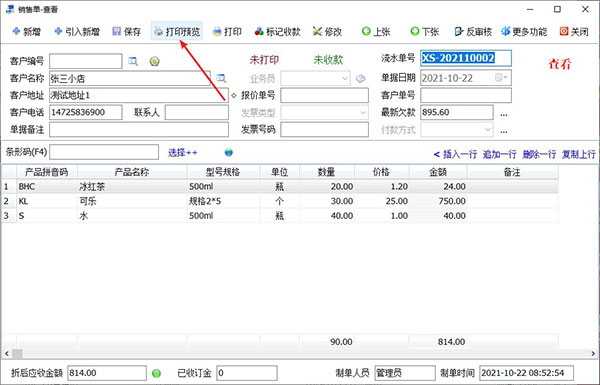Viewport: 600px width, 385px height.
Task: Click the 制单人员 field 管理员
Action: click(405, 373)
